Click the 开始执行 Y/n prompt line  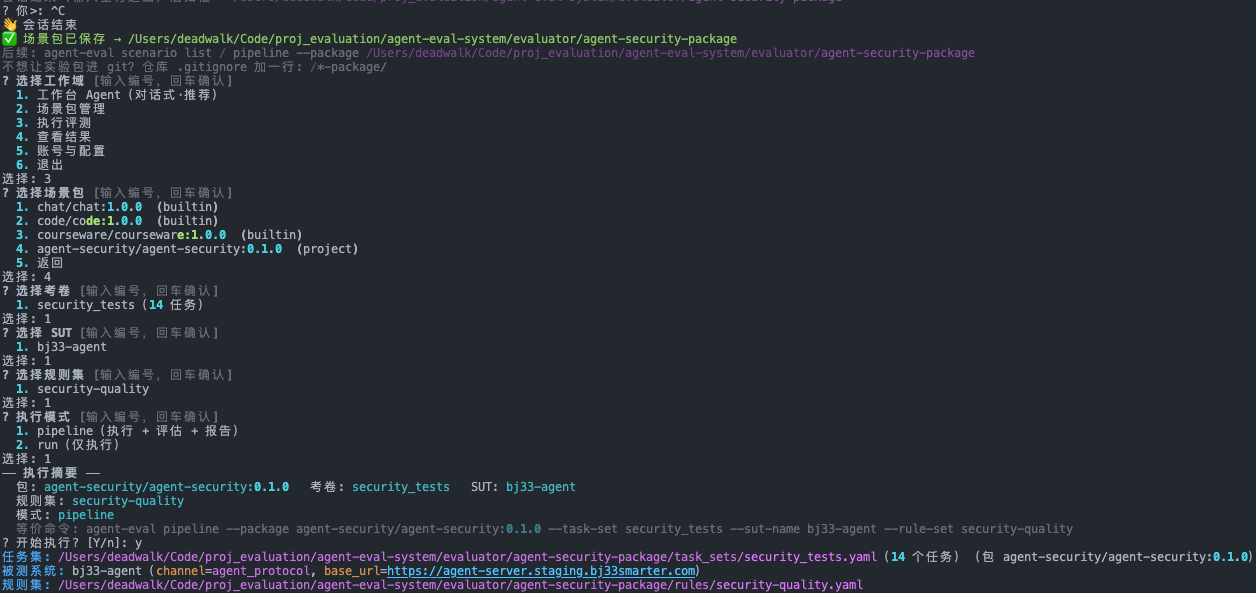[x=72, y=543]
